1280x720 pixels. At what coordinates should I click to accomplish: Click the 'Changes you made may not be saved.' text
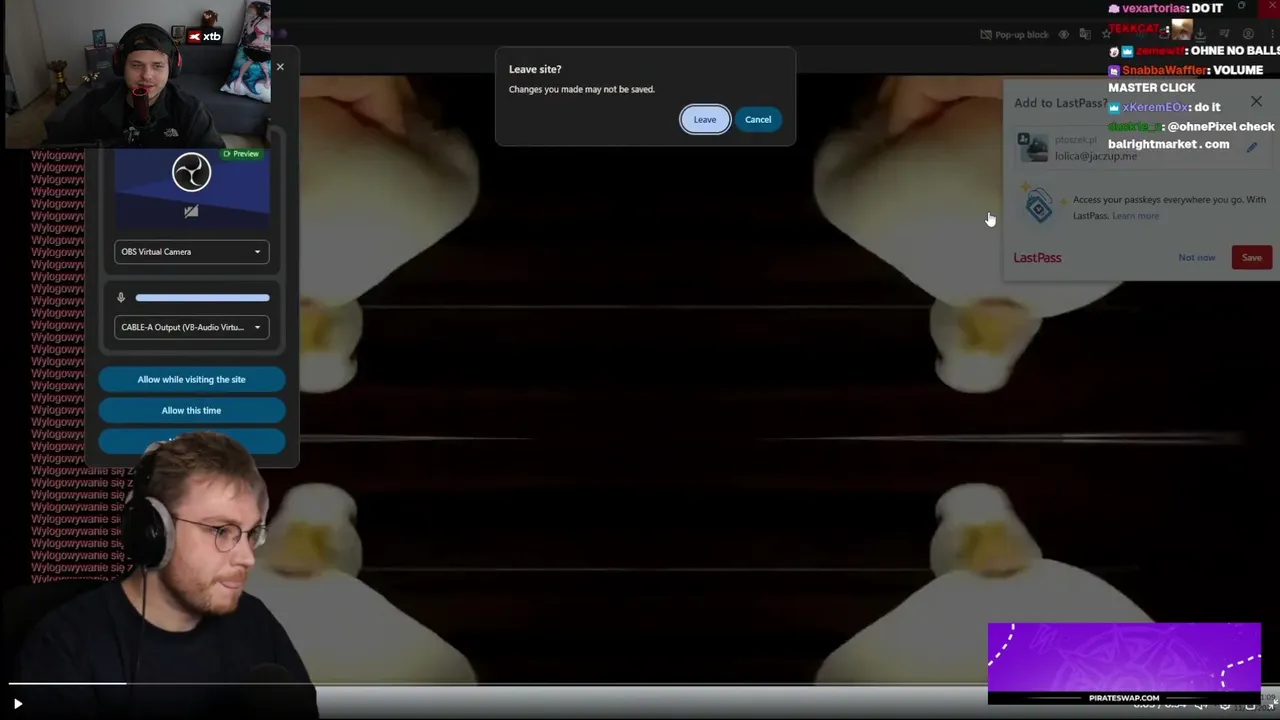point(582,90)
